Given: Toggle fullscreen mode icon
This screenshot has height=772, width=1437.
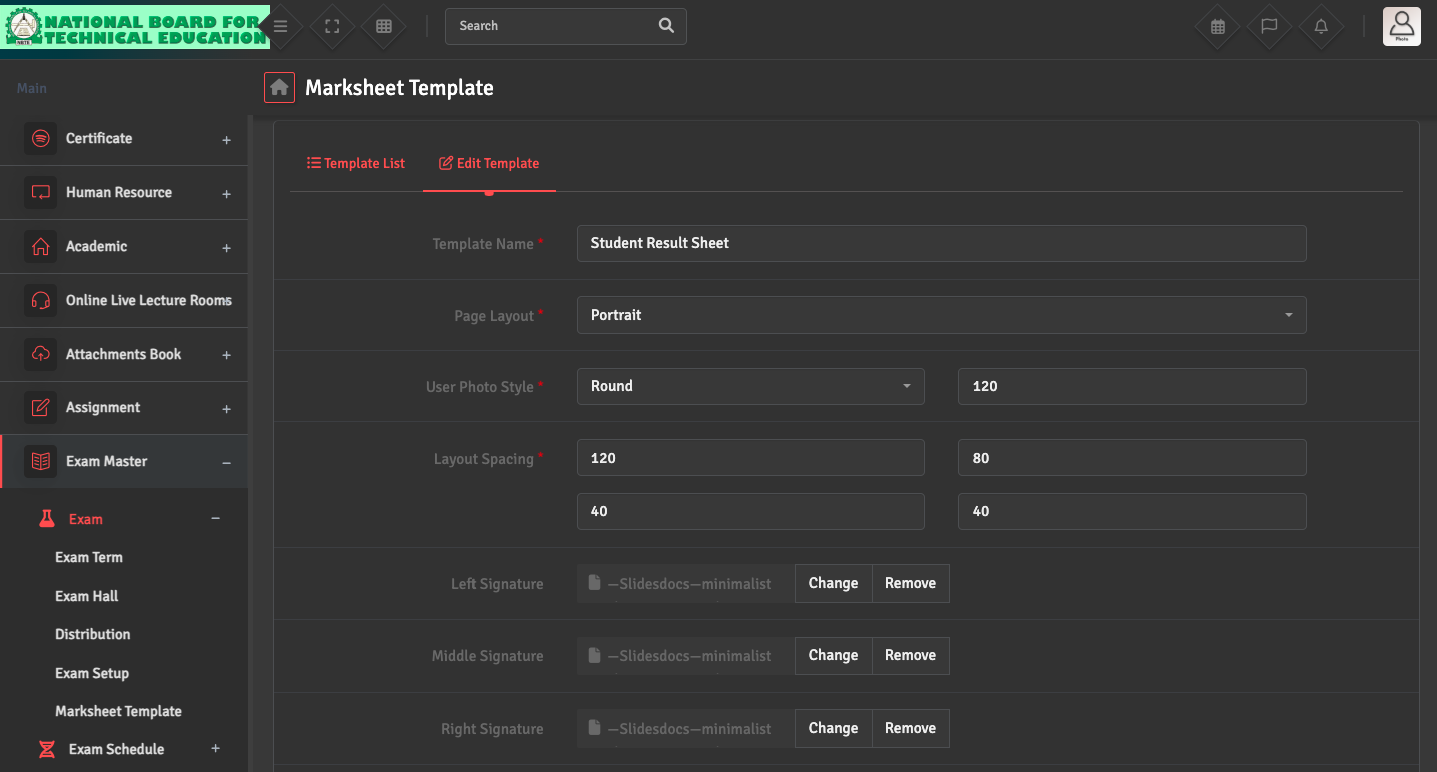Looking at the screenshot, I should pos(332,27).
